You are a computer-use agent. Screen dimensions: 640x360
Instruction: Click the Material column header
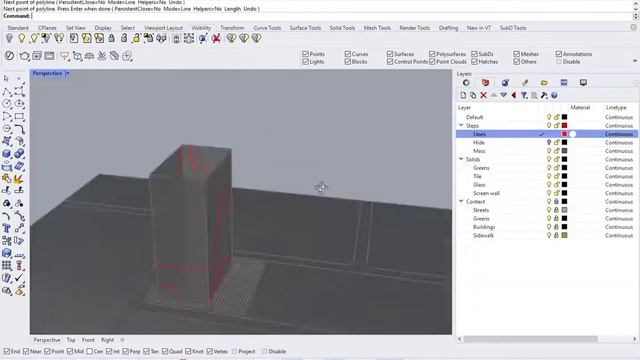click(x=580, y=107)
